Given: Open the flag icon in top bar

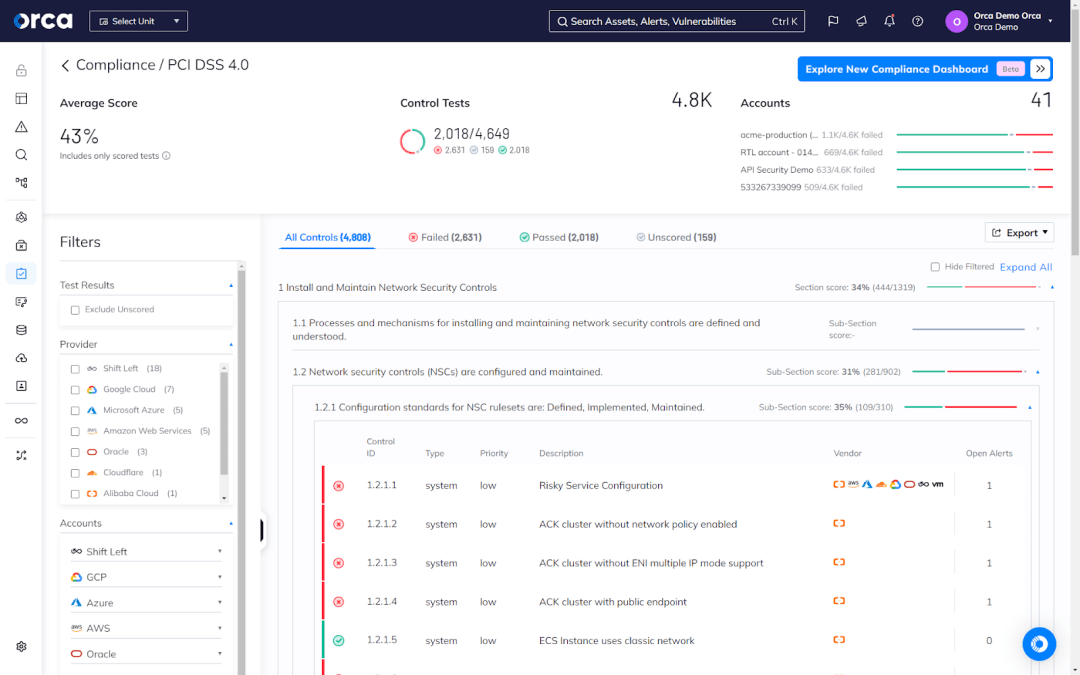Looking at the screenshot, I should 833,21.
